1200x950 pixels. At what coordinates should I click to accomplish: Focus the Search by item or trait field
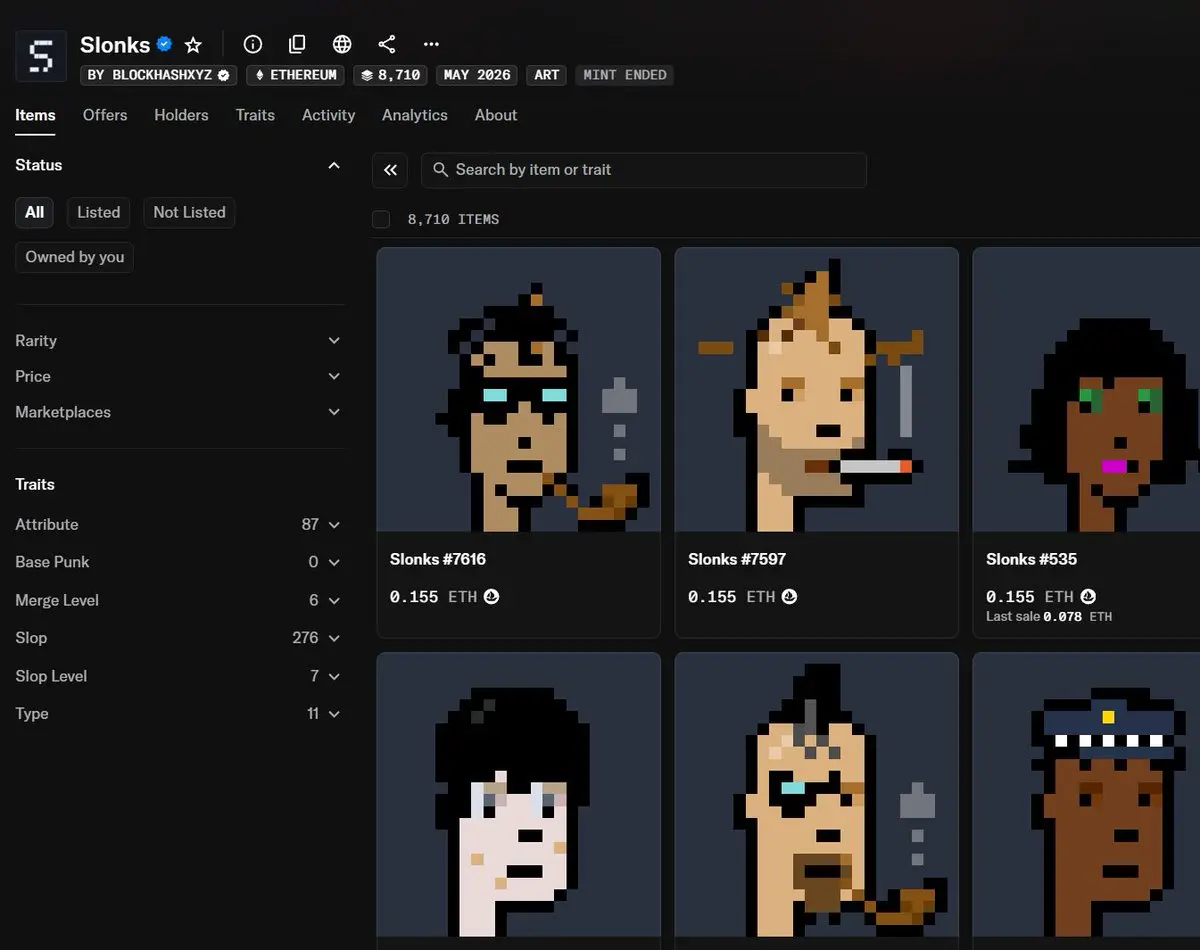644,170
